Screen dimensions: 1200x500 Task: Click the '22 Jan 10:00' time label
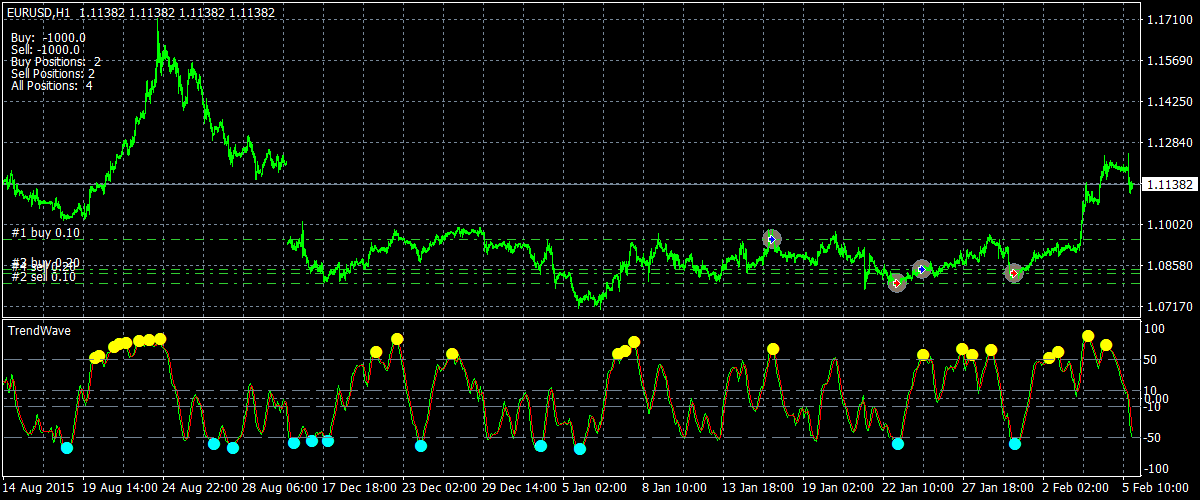coord(919,488)
